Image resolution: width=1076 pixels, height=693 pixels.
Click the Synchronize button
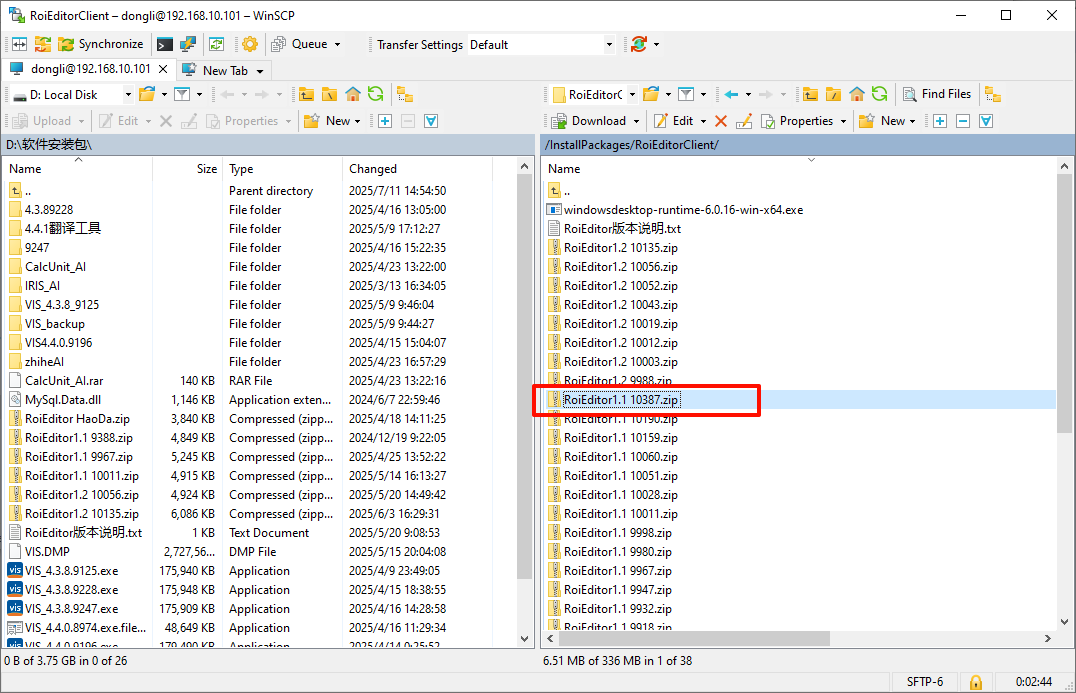click(x=102, y=45)
